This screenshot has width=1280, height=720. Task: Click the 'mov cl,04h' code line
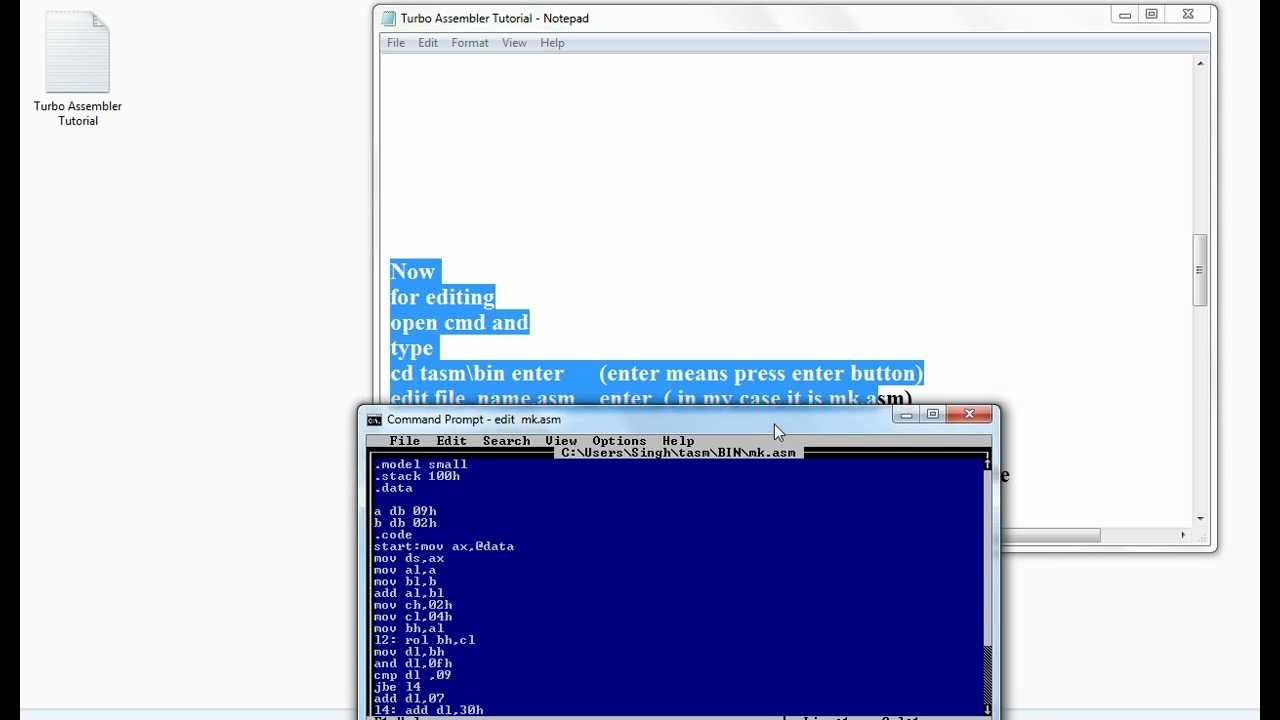pyautogui.click(x=413, y=617)
